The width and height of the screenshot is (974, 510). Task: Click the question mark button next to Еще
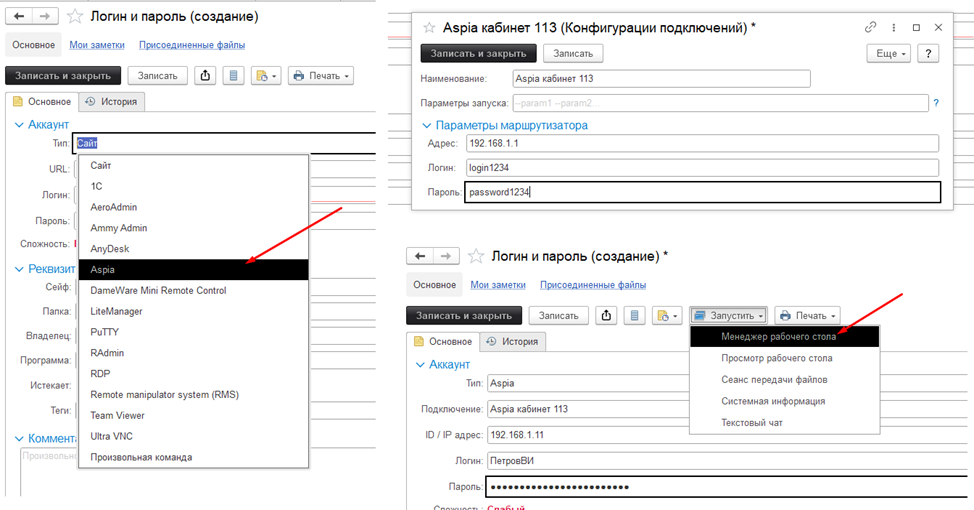tap(929, 53)
